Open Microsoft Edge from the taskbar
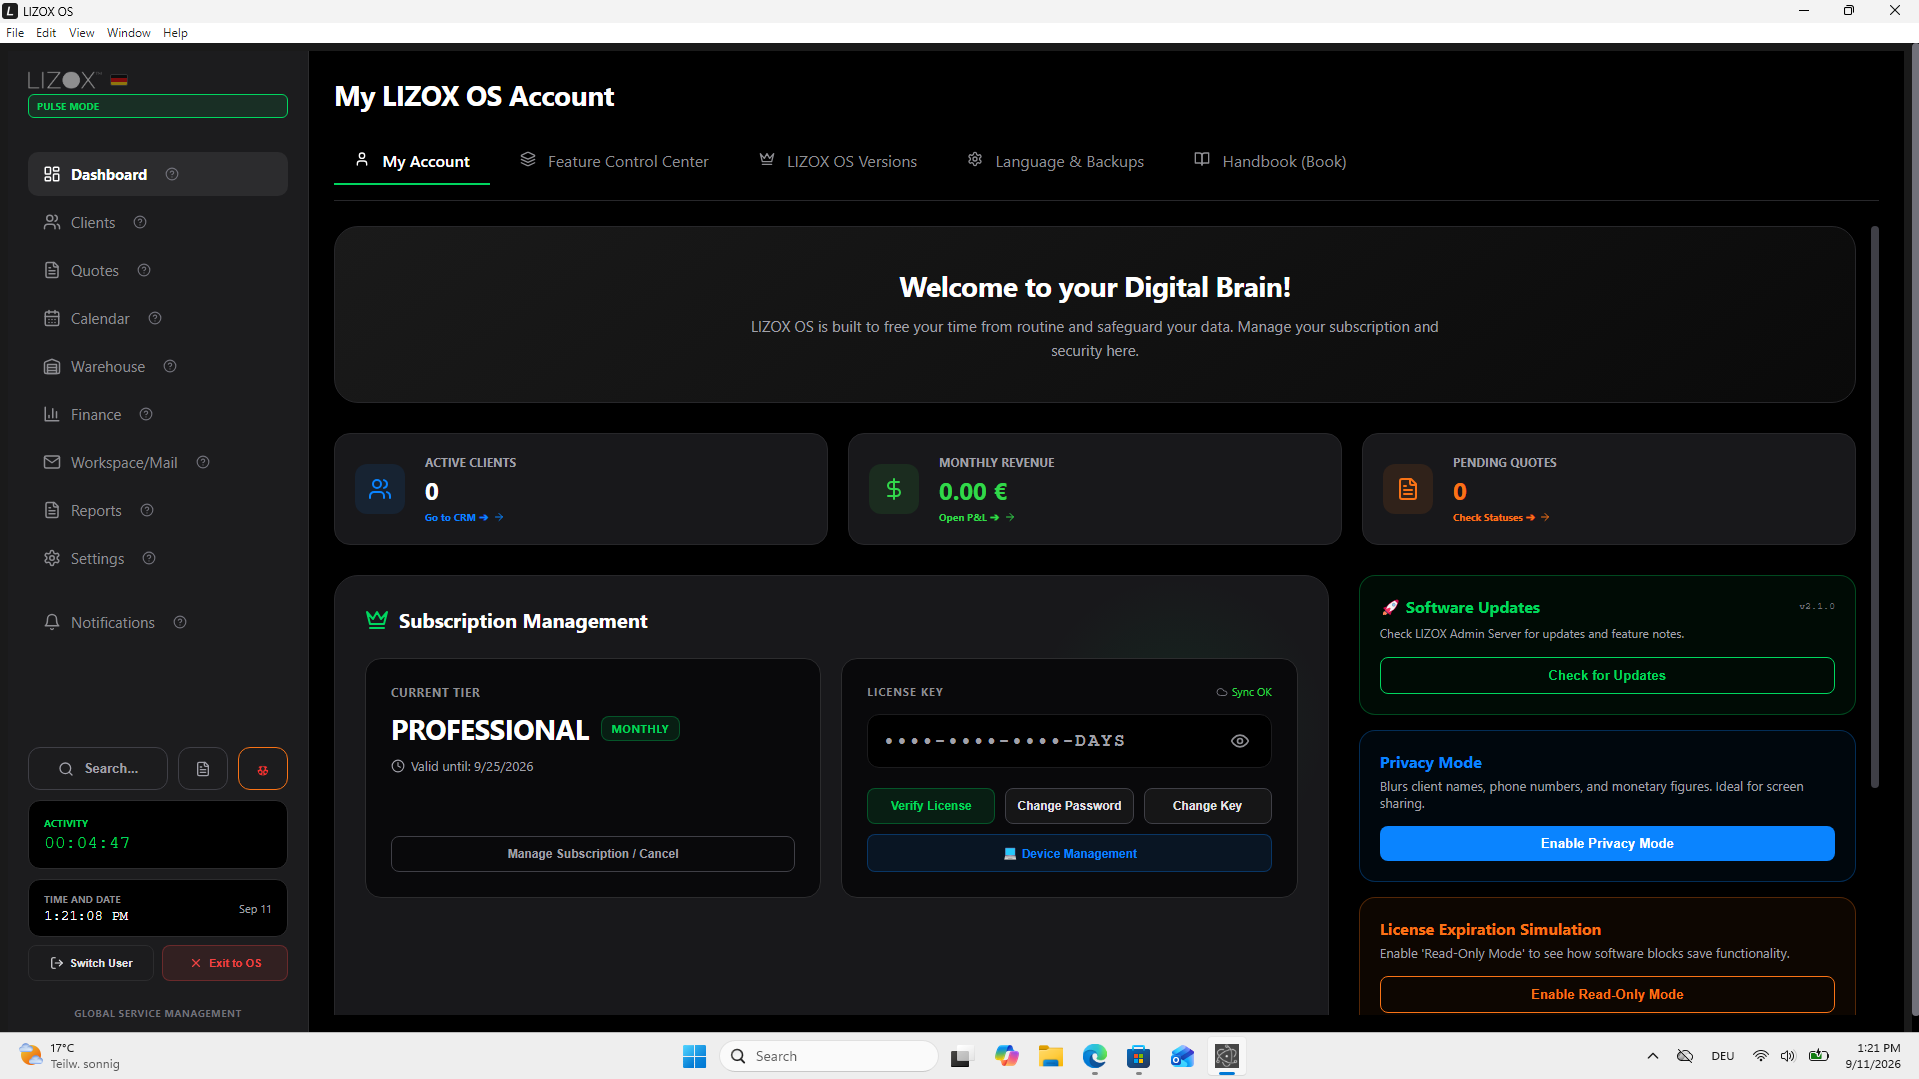The height and width of the screenshot is (1079, 1919). coord(1095,1056)
